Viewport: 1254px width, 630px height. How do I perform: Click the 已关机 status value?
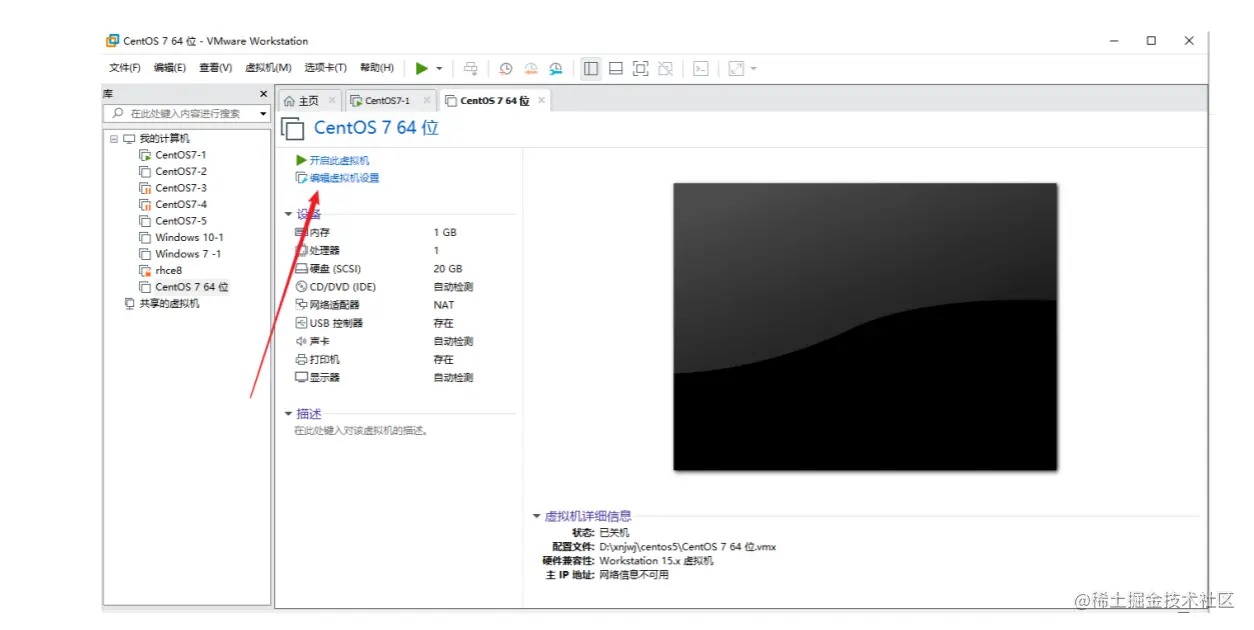click(614, 533)
